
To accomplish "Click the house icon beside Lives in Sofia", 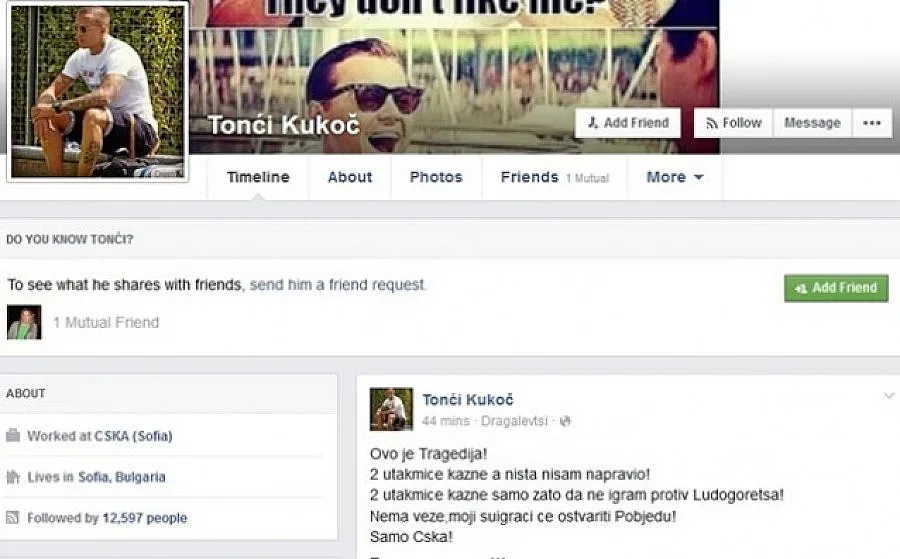I will point(13,476).
